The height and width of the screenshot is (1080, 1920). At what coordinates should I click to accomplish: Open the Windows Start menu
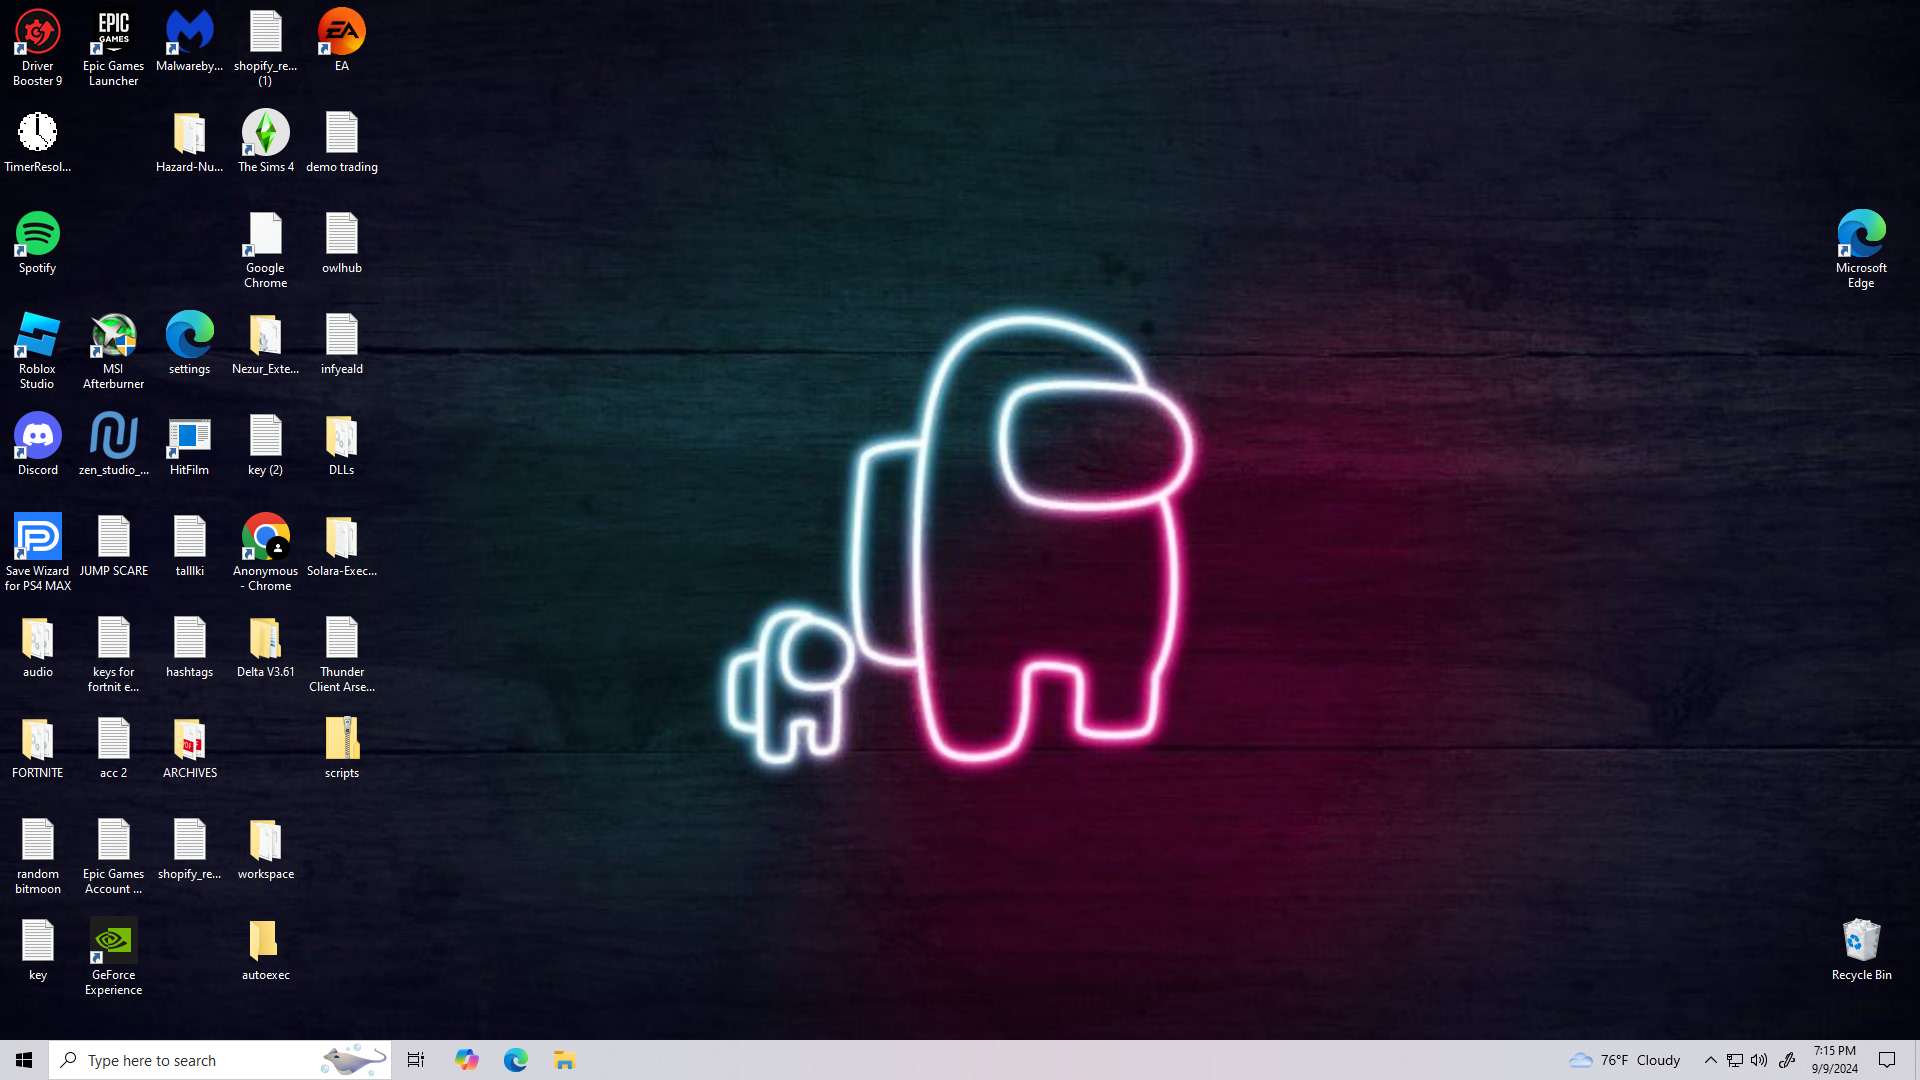pos(24,1060)
